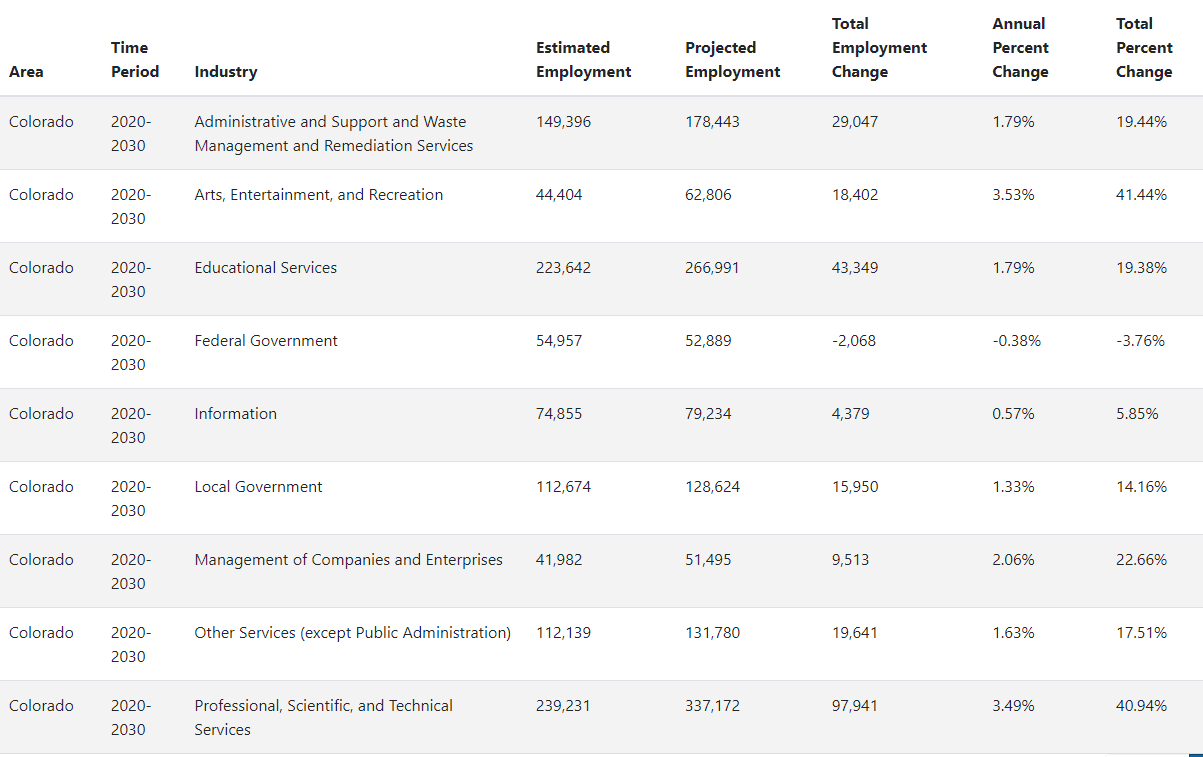1203x757 pixels.
Task: Click projected employment value 266,991
Action: coord(713,268)
